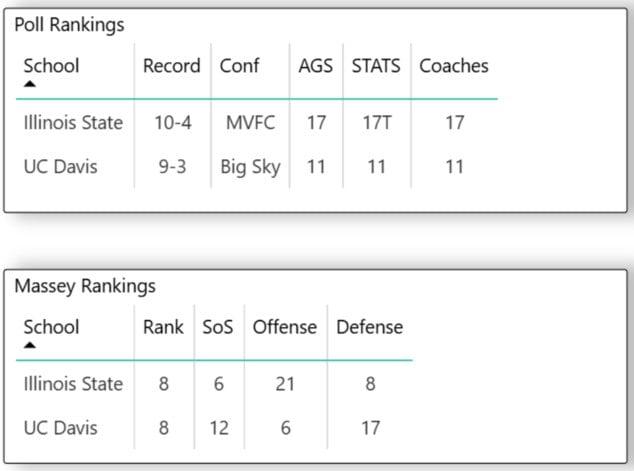Sort Massey Rankings by Offense column

pos(284,326)
